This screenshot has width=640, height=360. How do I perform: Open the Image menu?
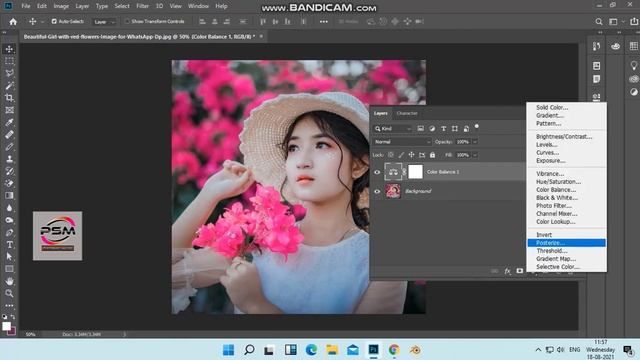61,6
